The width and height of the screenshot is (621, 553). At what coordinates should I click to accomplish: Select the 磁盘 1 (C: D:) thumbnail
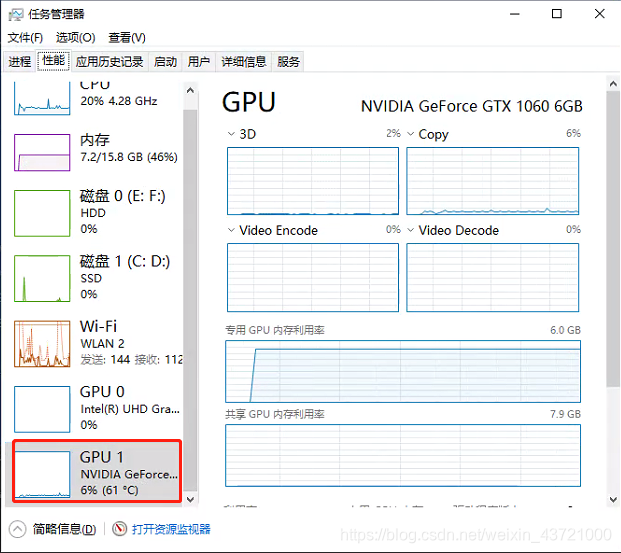point(42,278)
